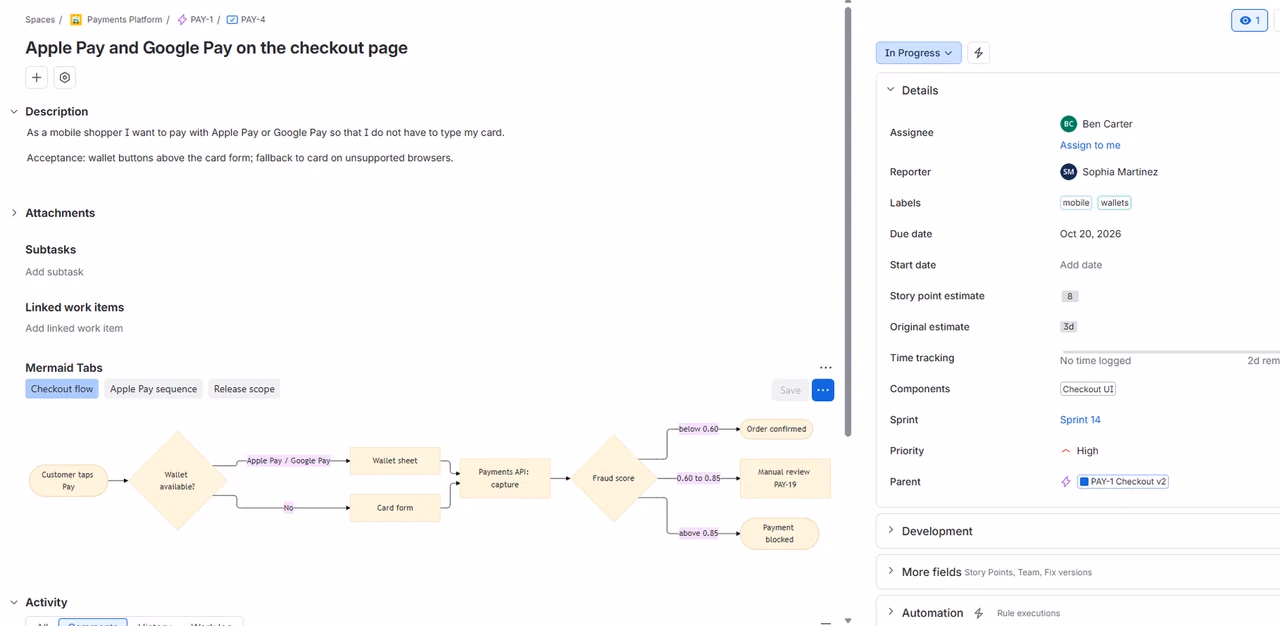Collapse the Details section chevron
The width and height of the screenshot is (1280, 626).
[x=890, y=90]
